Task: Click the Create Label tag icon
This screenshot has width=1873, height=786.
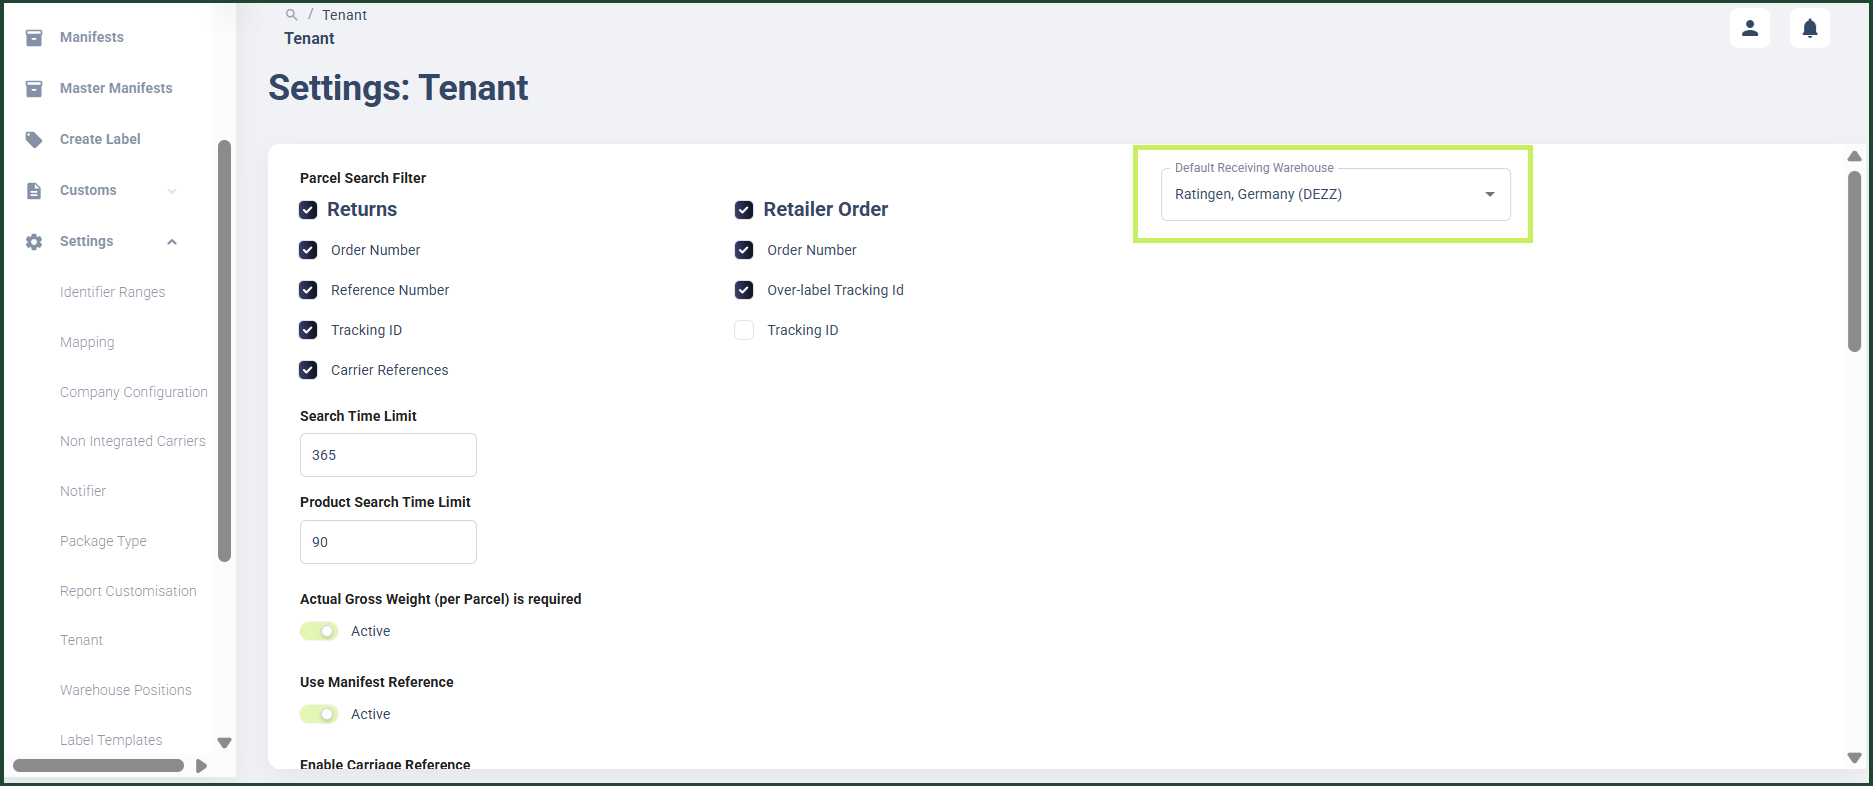Action: [34, 139]
